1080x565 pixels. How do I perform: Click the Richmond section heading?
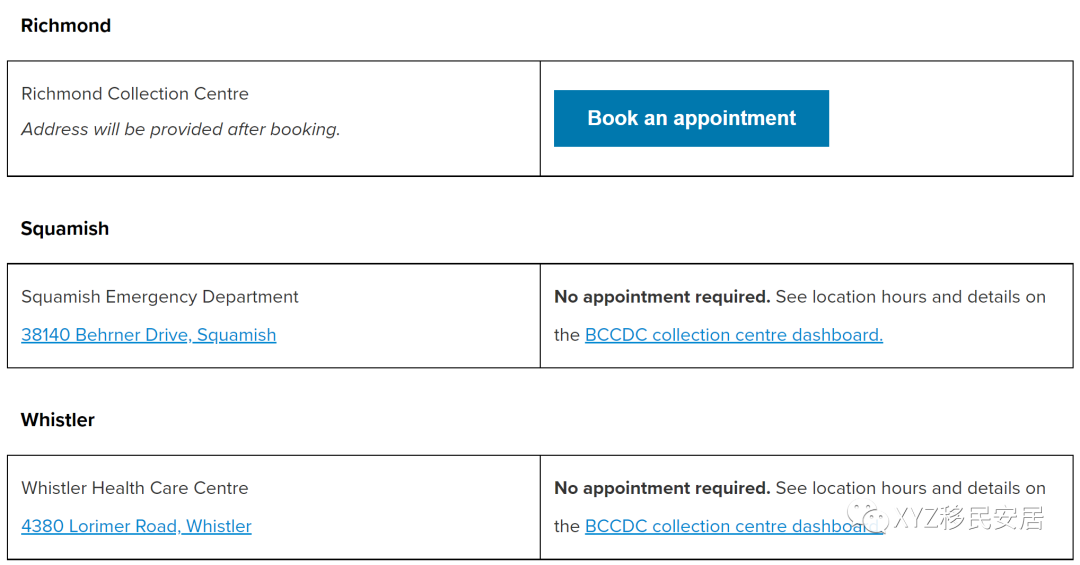tap(66, 26)
